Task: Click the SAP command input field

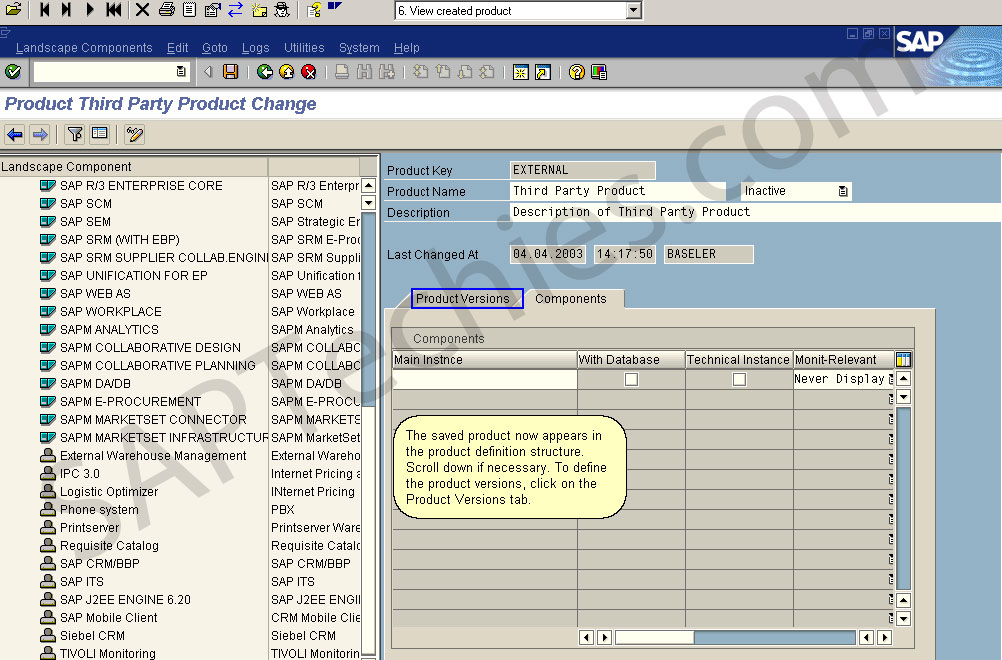Action: pos(110,72)
